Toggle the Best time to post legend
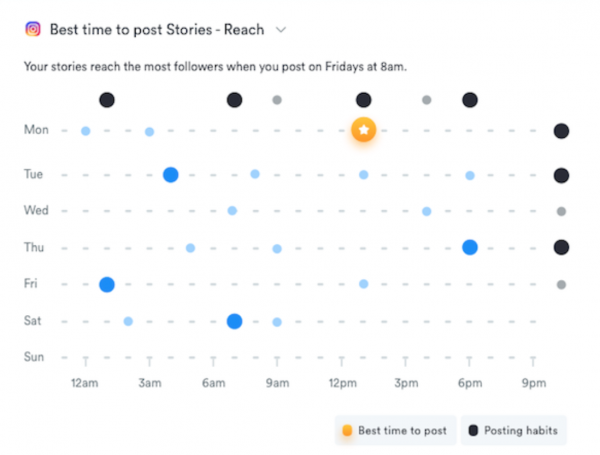 pos(396,431)
